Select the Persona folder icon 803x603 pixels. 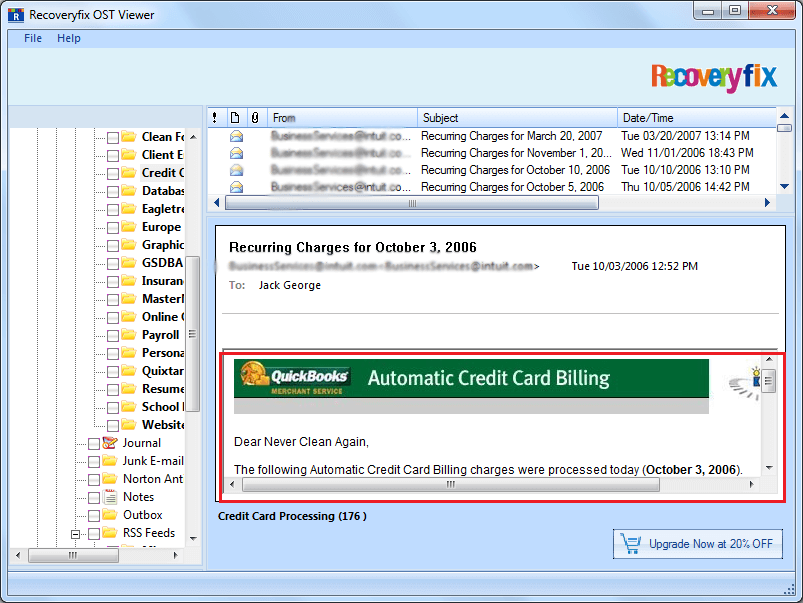click(129, 352)
